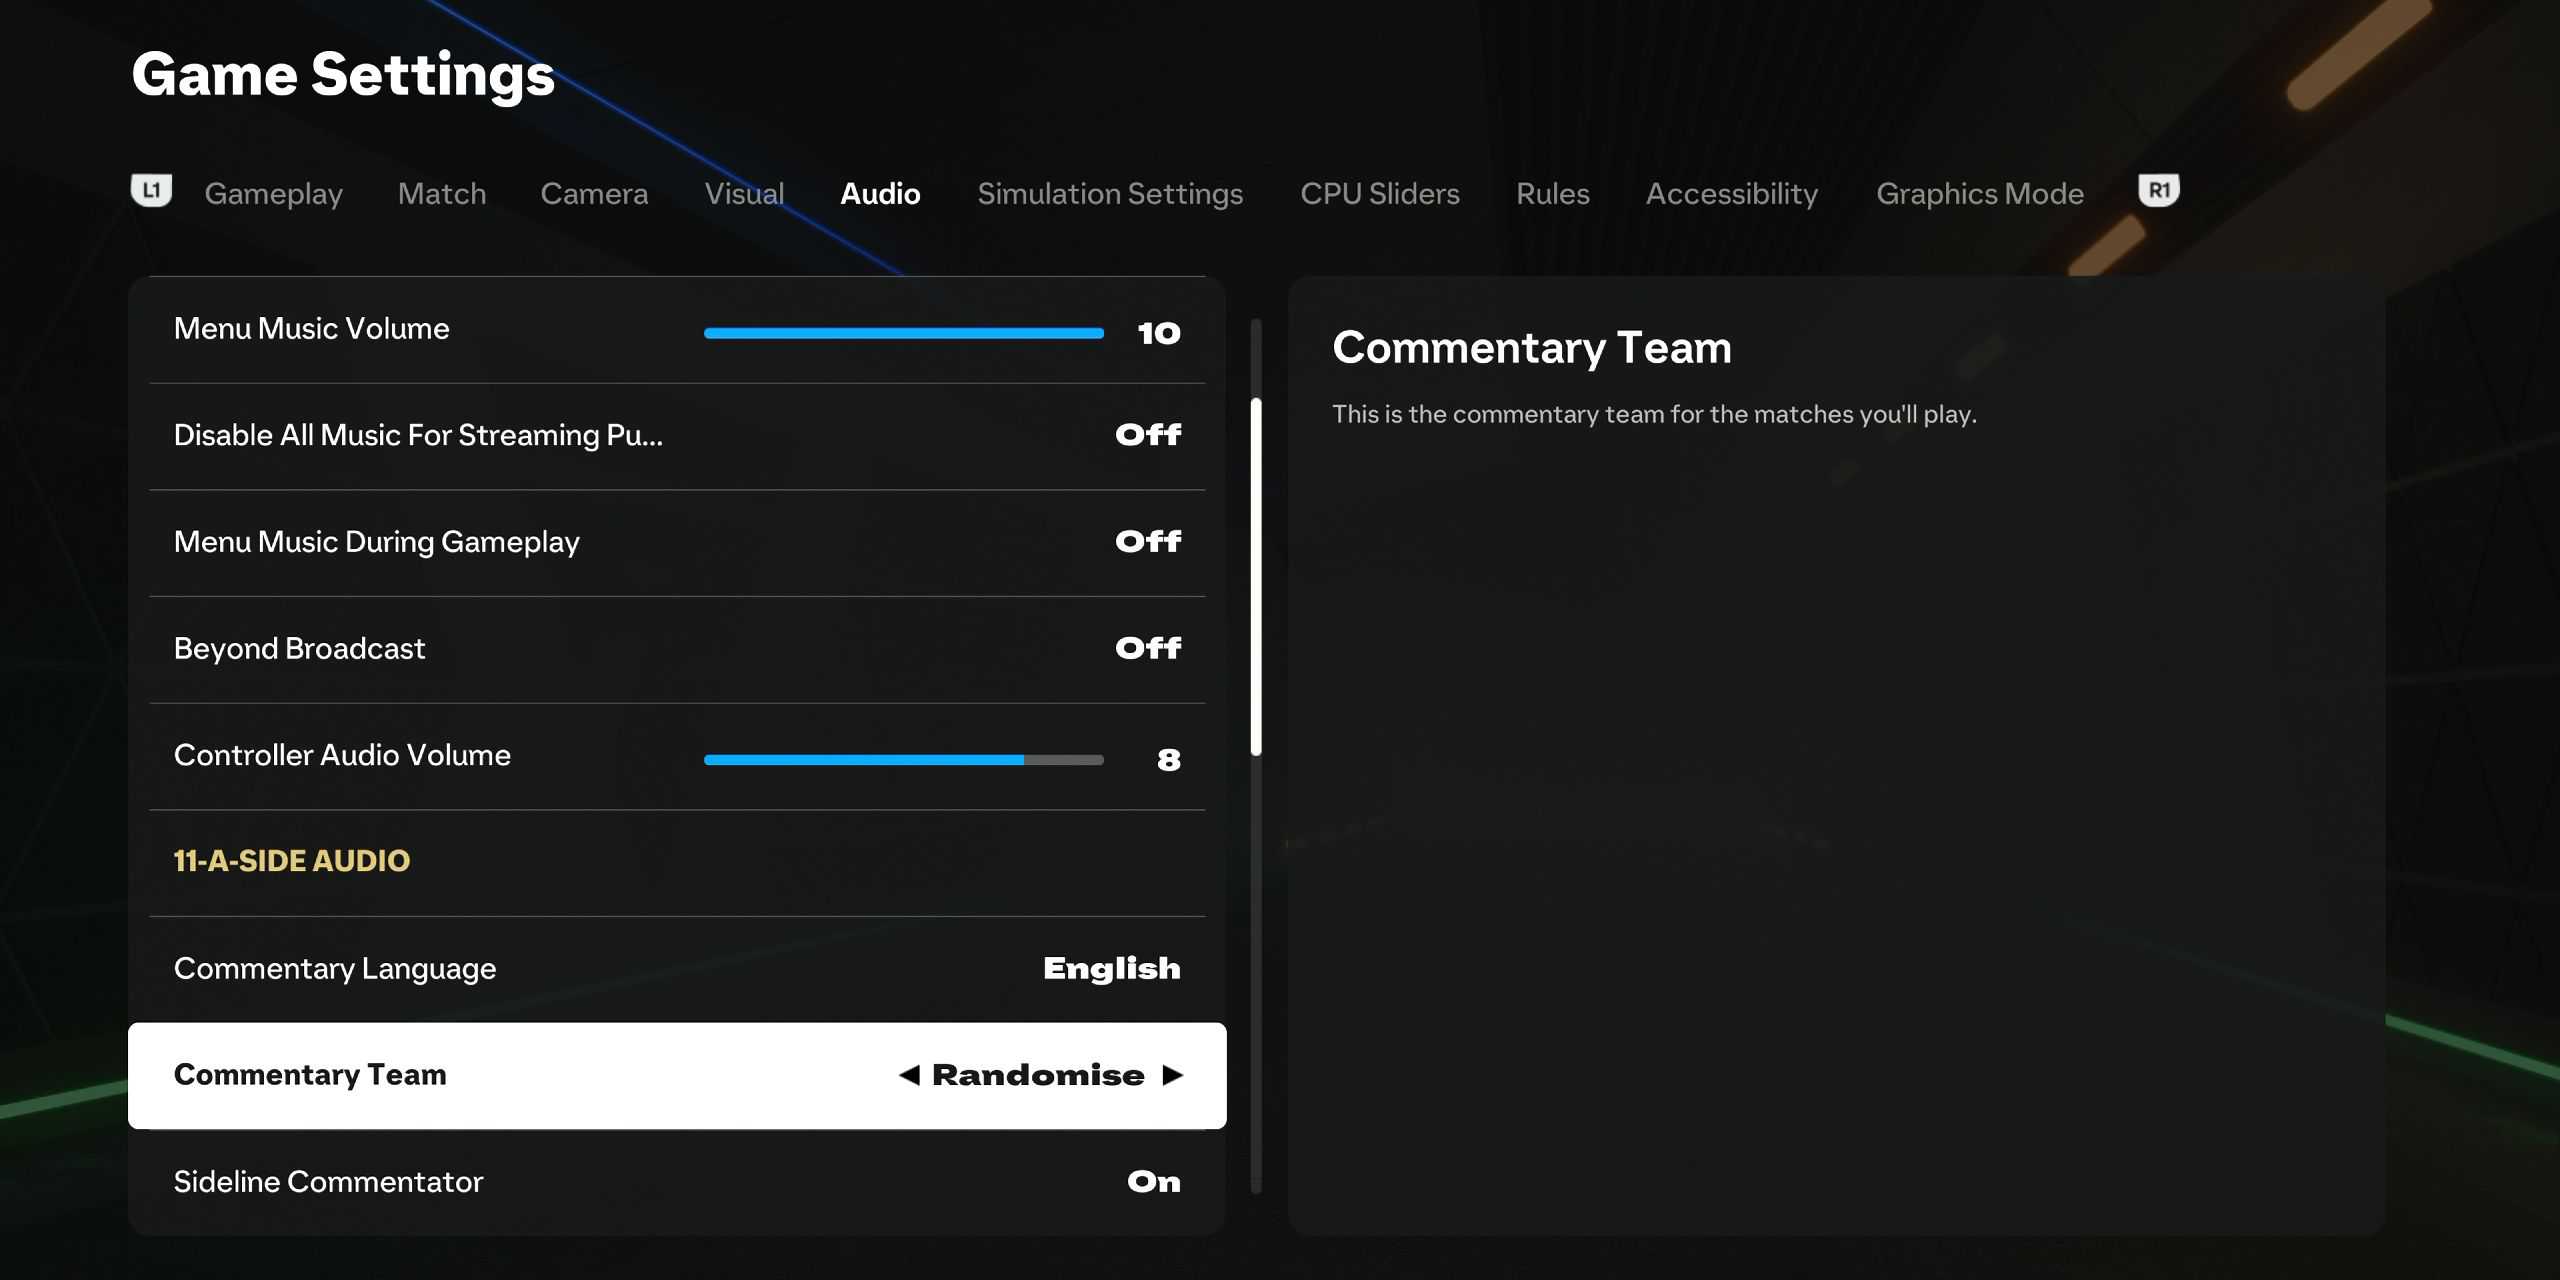Select the Audio tab
The width and height of the screenshot is (2560, 1280).
880,193
